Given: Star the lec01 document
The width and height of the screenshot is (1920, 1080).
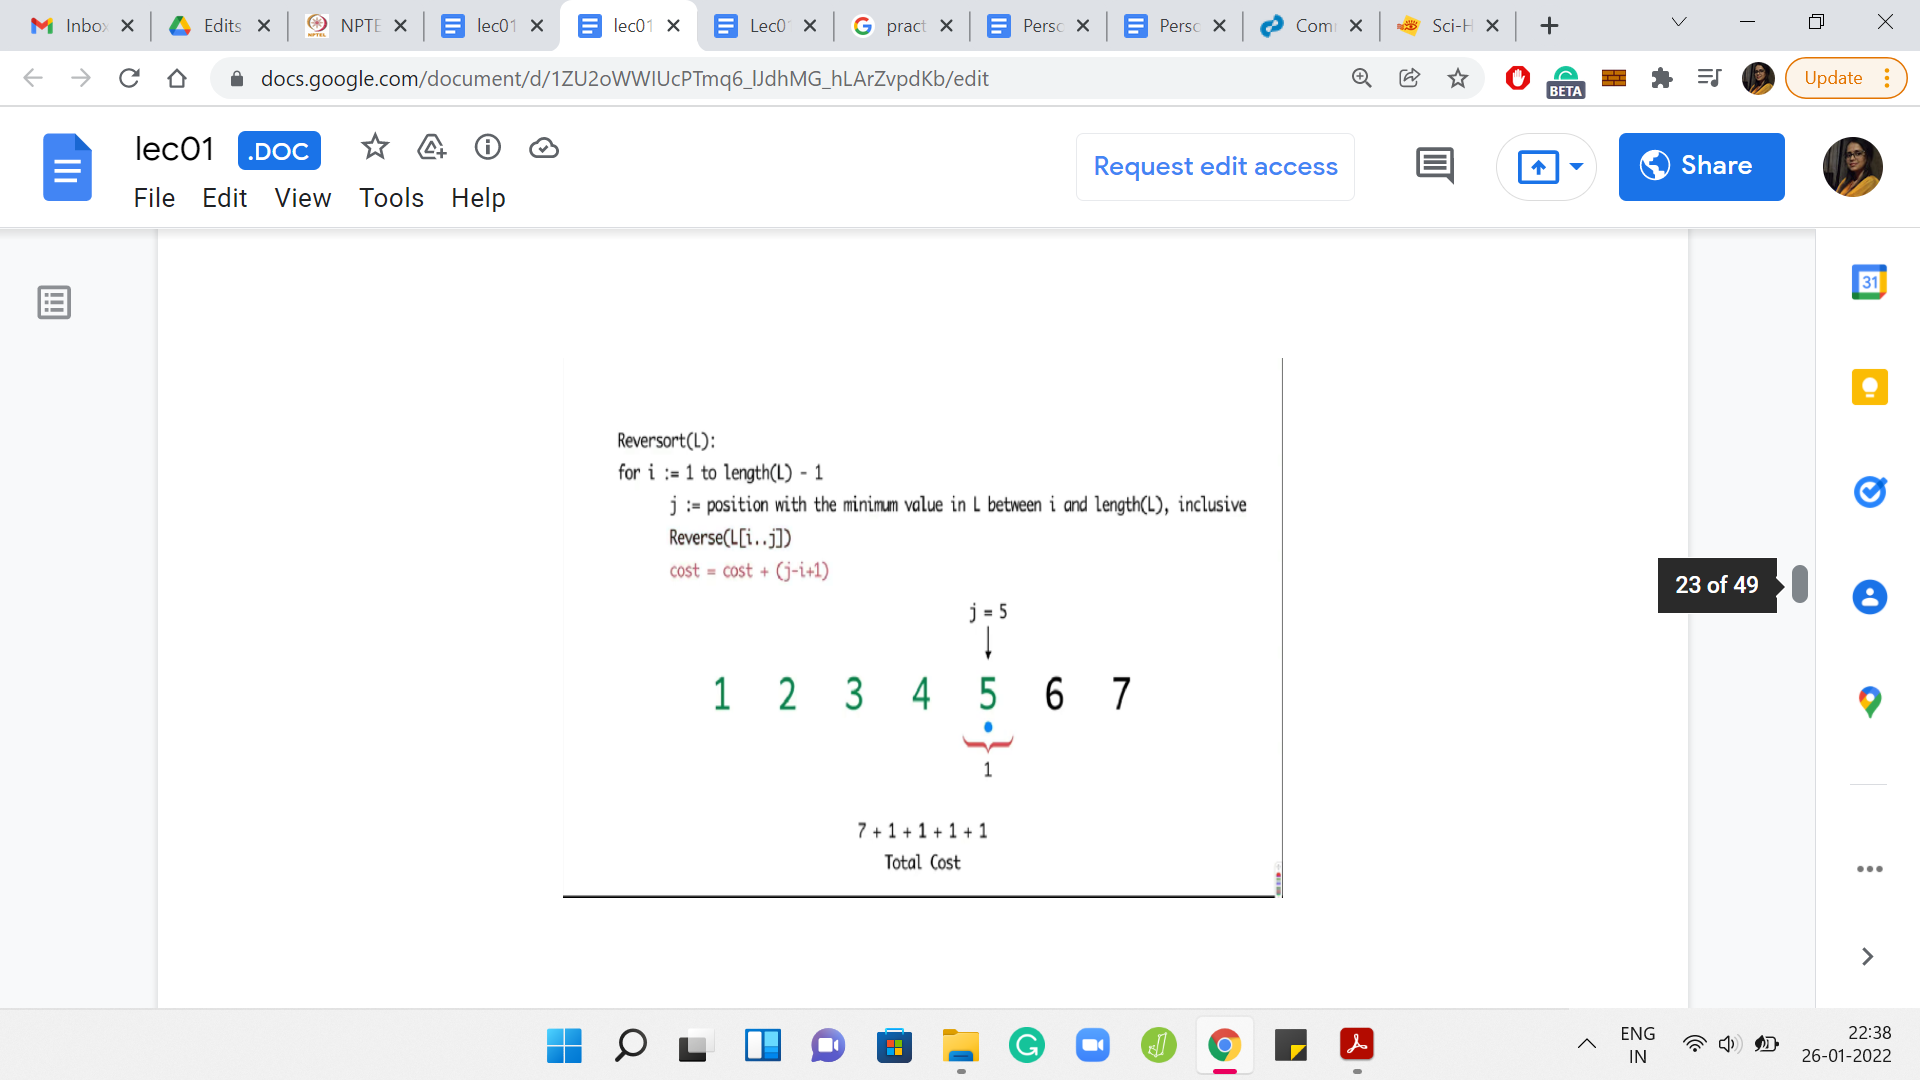Looking at the screenshot, I should pos(375,148).
